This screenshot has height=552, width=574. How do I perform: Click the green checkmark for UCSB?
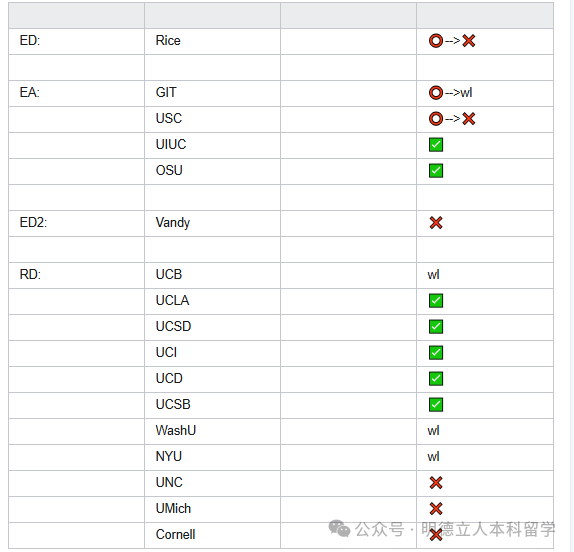click(x=436, y=404)
